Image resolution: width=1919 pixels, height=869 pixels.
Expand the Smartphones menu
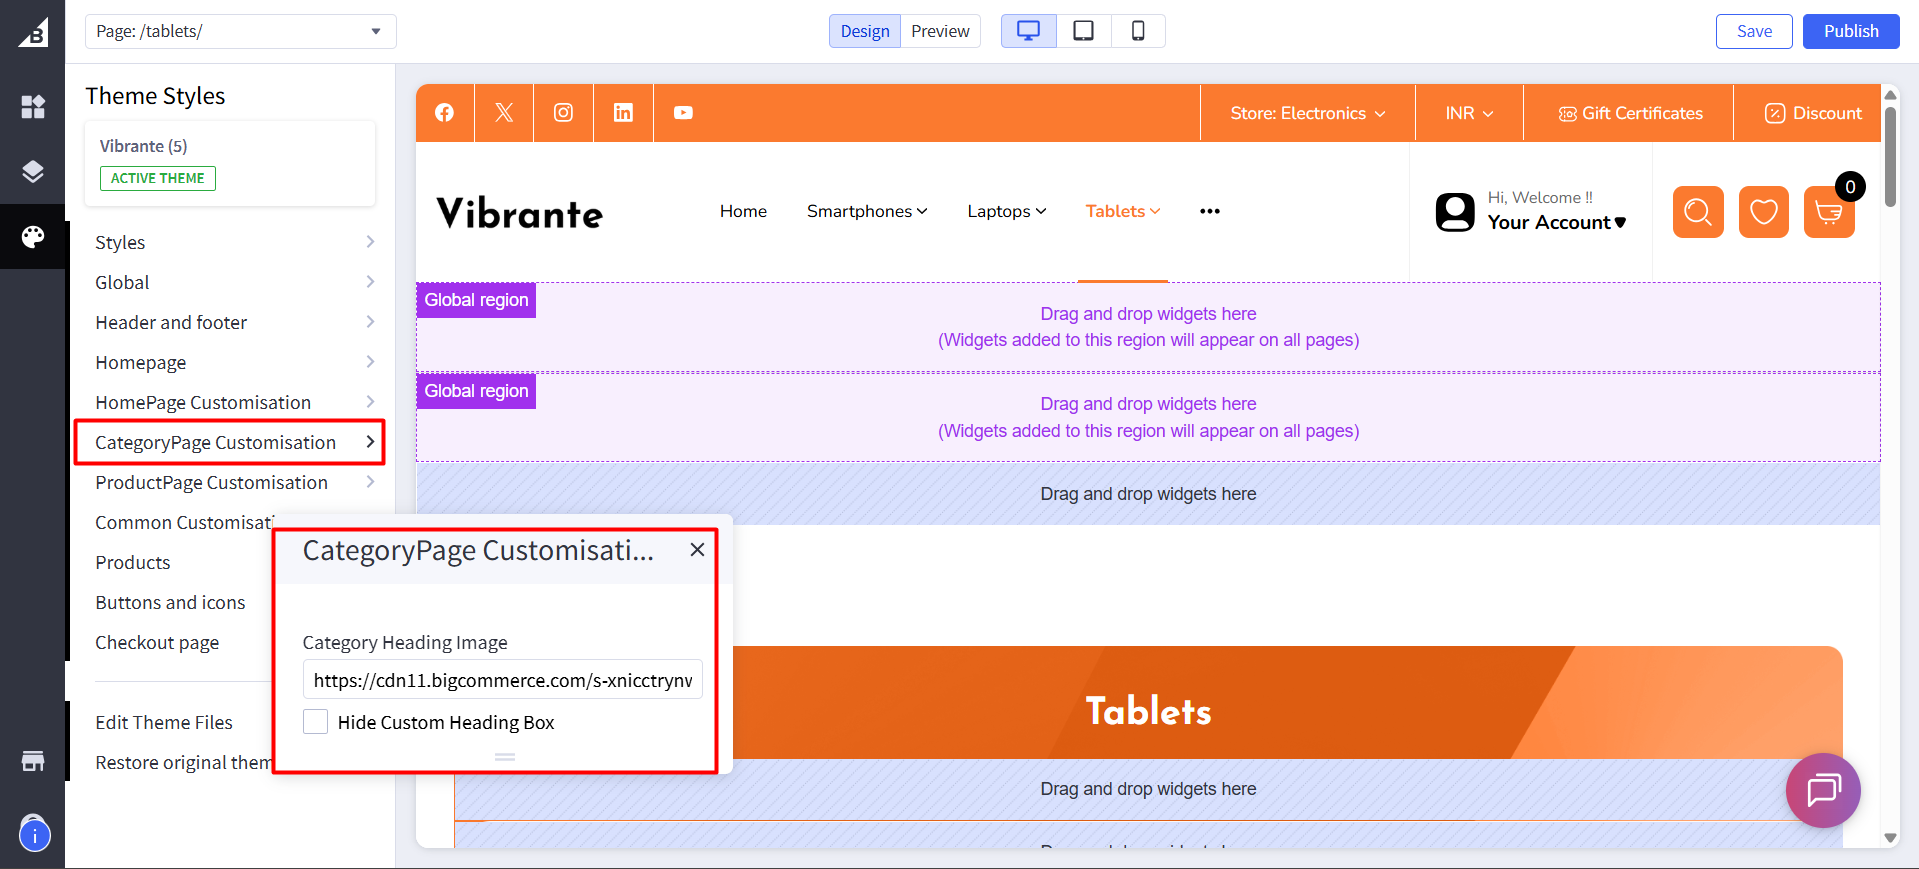click(867, 211)
